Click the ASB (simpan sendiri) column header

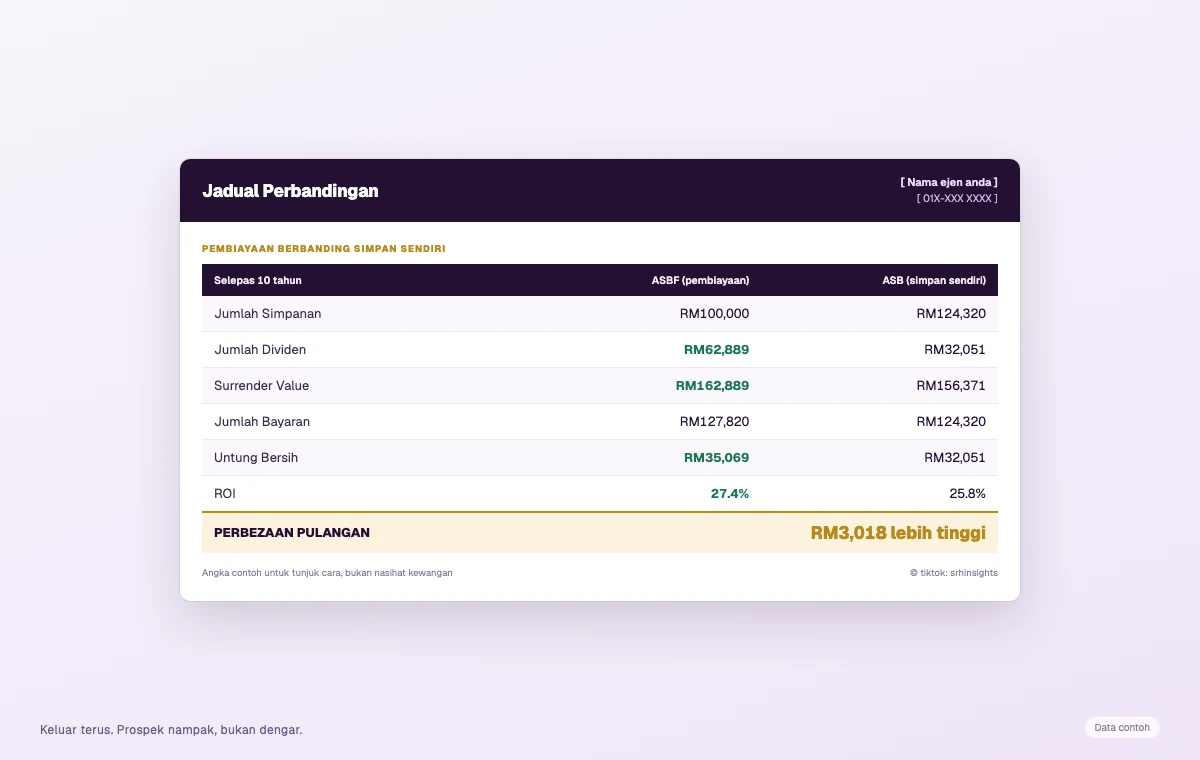tap(934, 280)
